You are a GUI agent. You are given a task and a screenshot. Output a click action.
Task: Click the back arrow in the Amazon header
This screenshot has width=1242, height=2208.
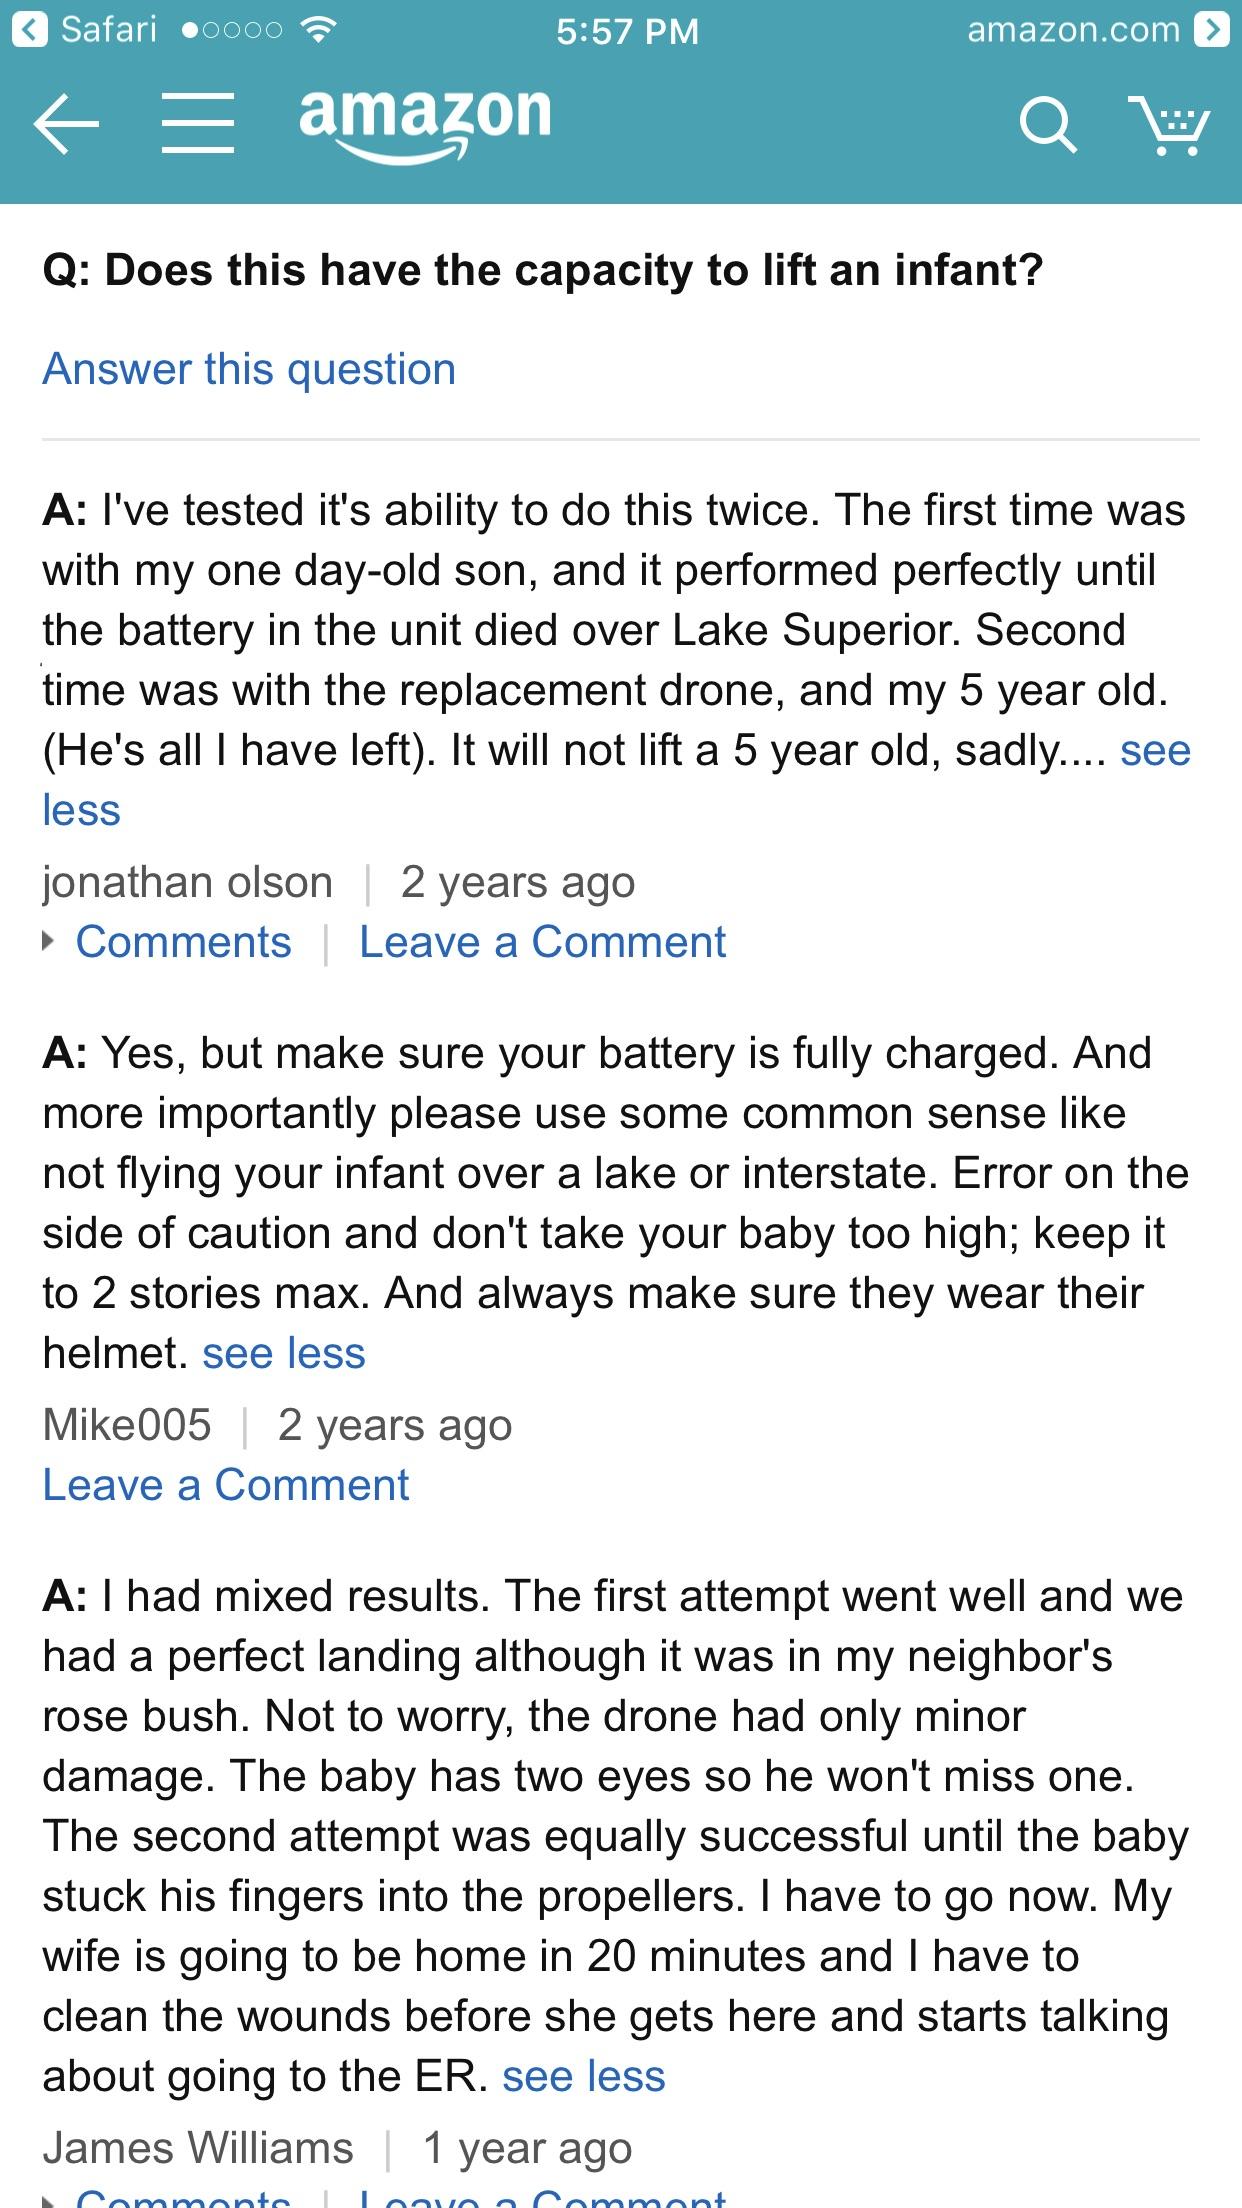click(x=66, y=124)
